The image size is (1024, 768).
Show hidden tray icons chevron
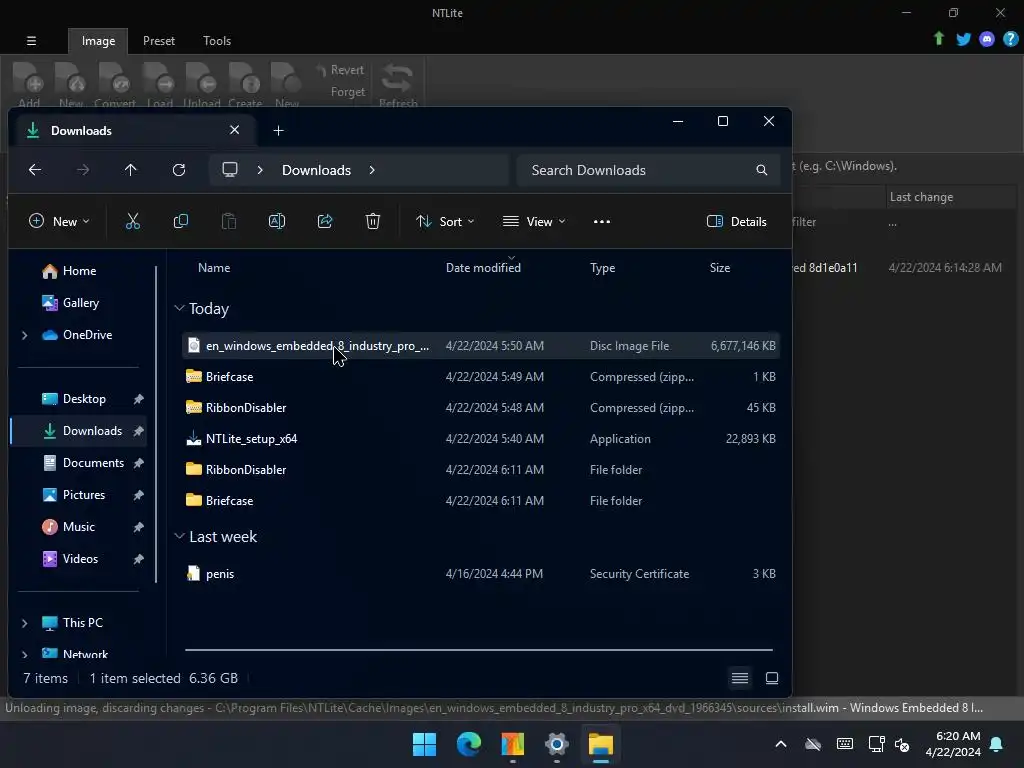(781, 744)
